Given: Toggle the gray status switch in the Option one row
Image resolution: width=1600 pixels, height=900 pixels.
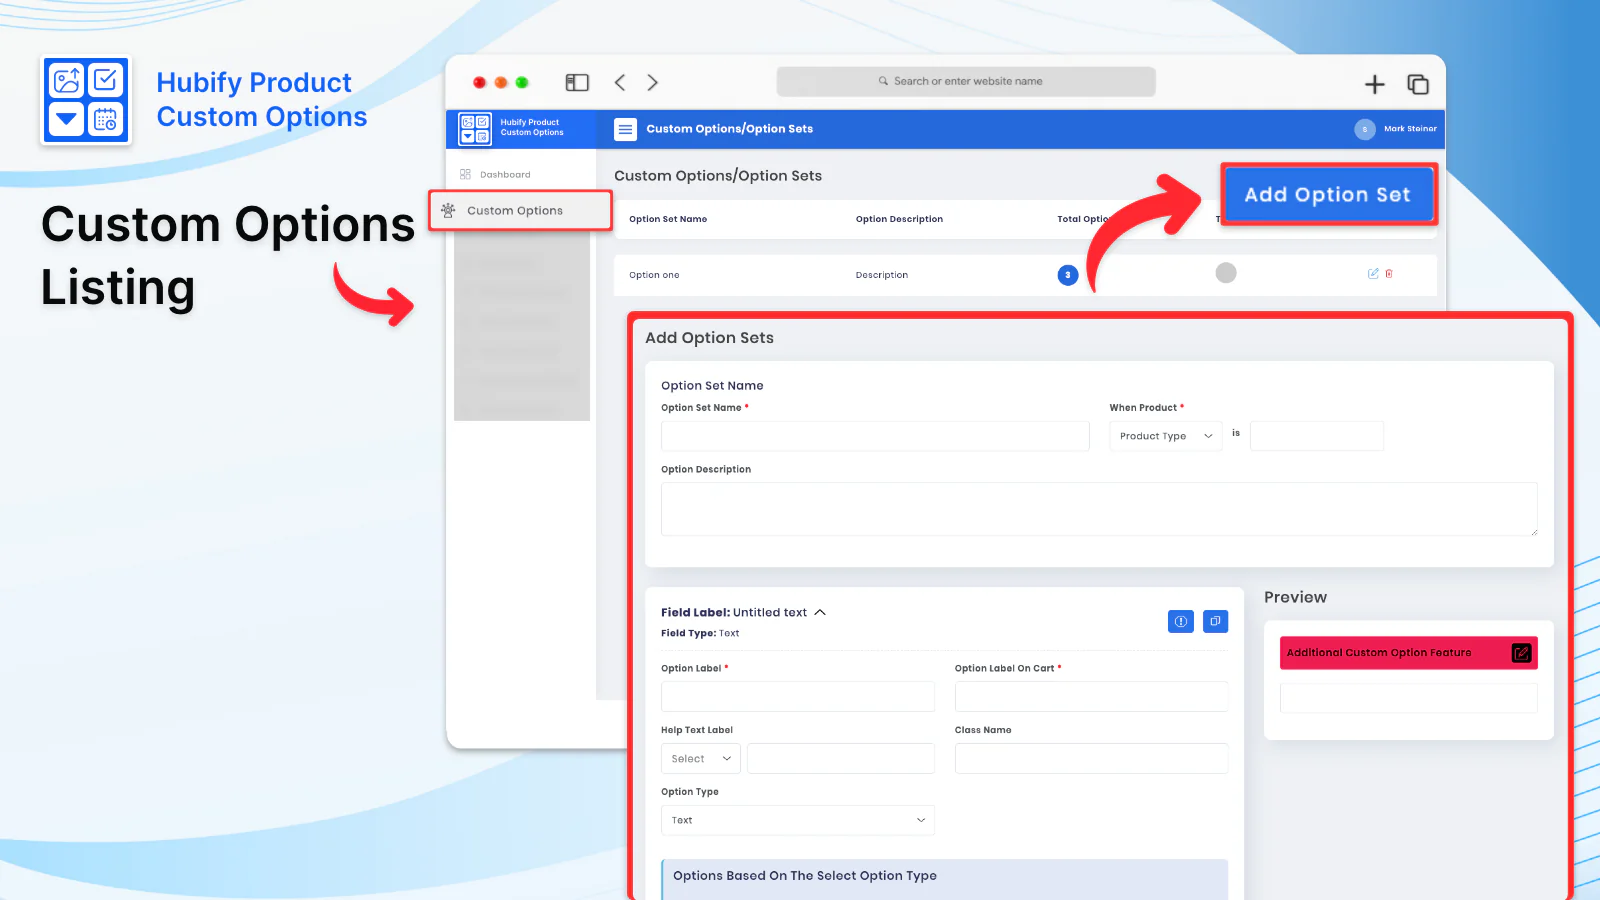Looking at the screenshot, I should pos(1226,273).
